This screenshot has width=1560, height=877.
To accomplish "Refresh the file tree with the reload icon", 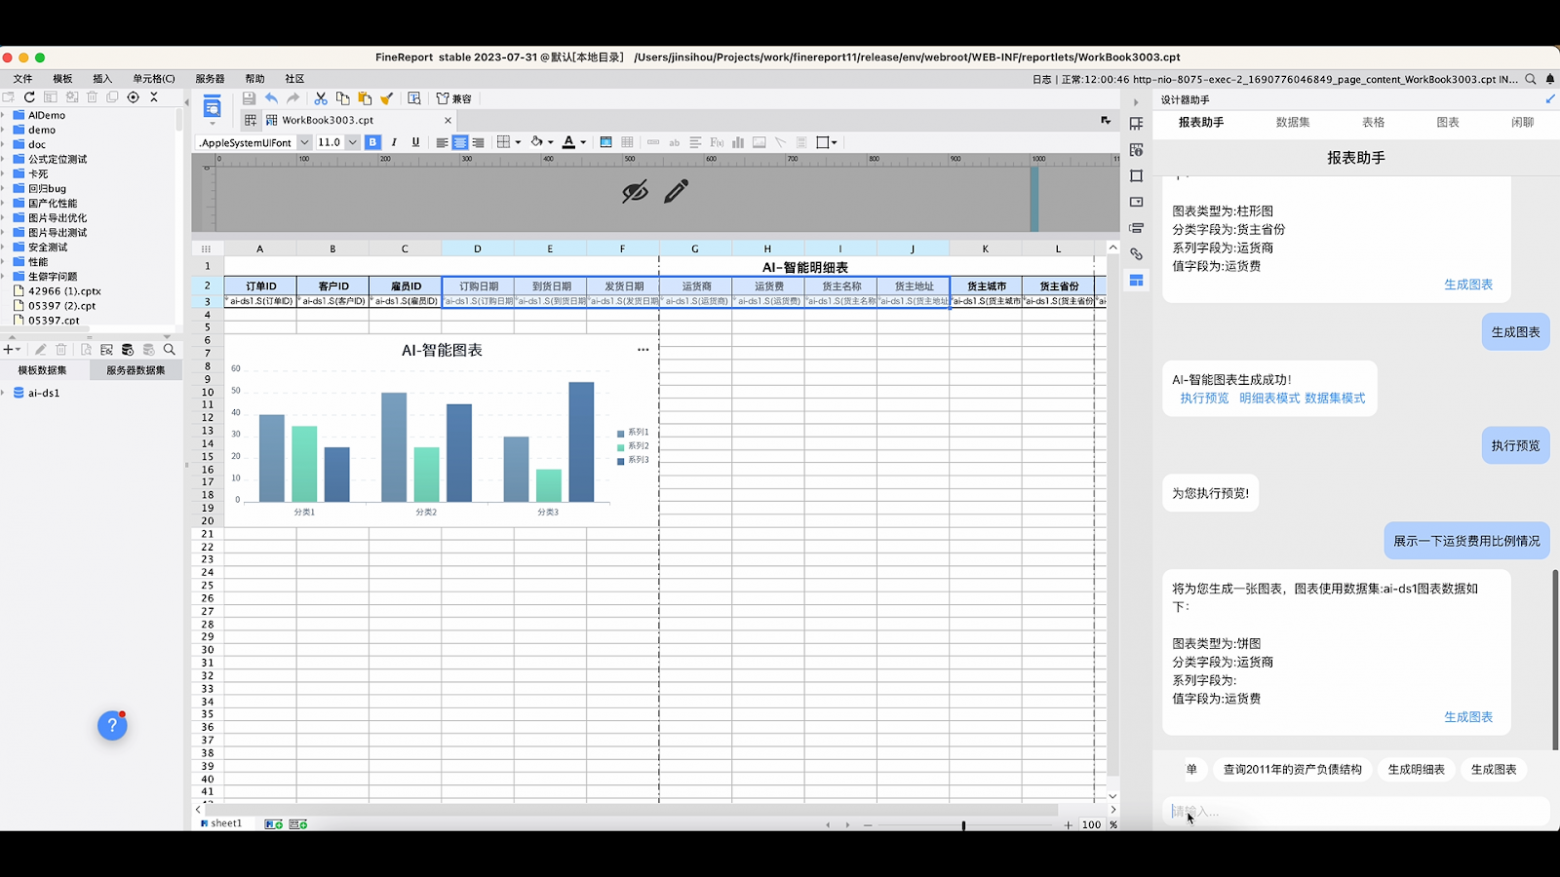I will (29, 97).
